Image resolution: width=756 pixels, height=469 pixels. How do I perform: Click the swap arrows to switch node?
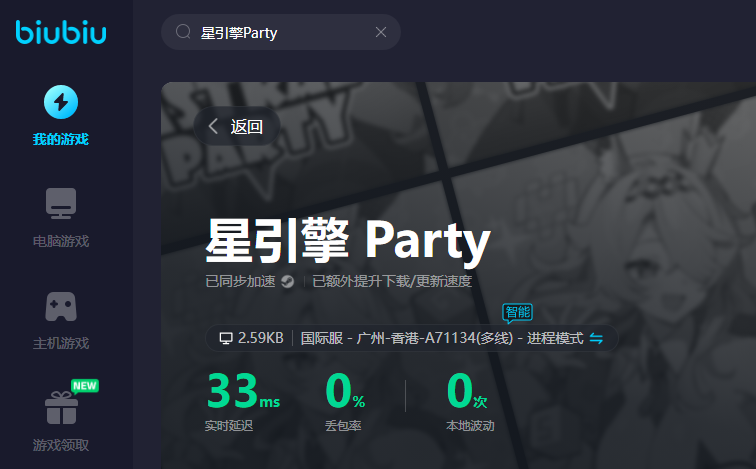point(596,338)
